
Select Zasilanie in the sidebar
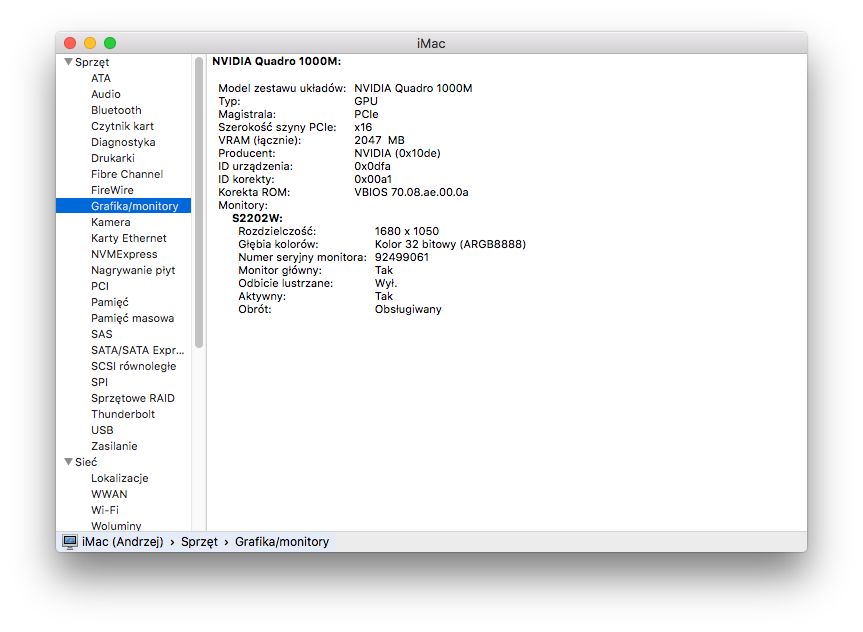click(x=114, y=445)
